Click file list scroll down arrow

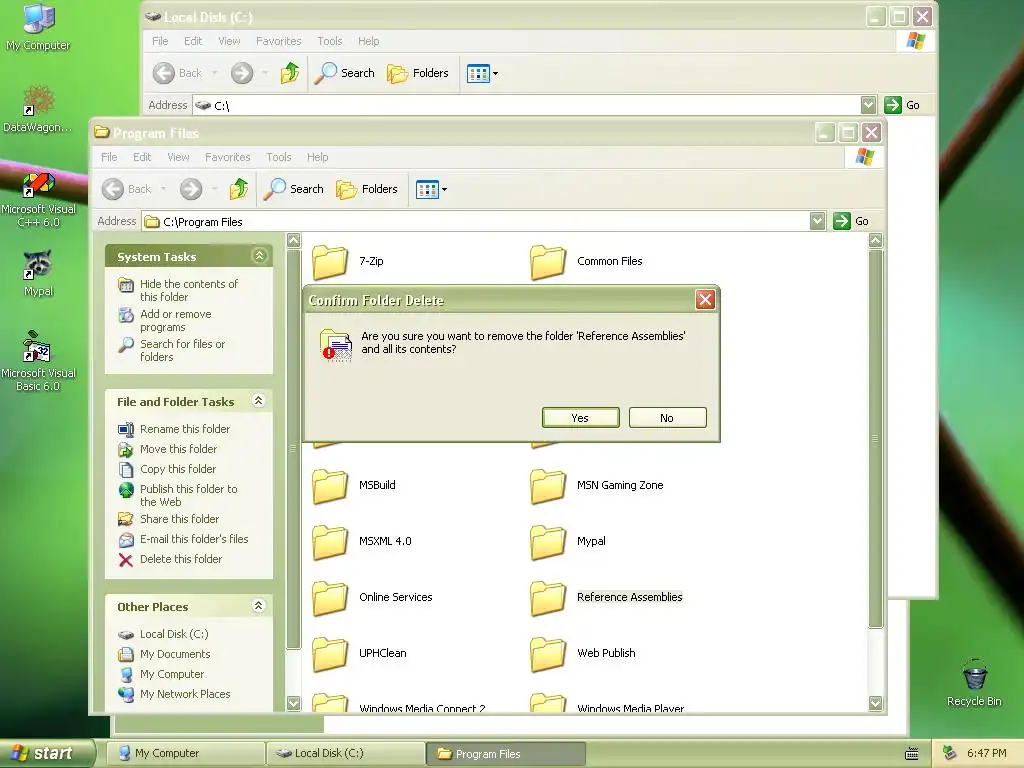[875, 703]
